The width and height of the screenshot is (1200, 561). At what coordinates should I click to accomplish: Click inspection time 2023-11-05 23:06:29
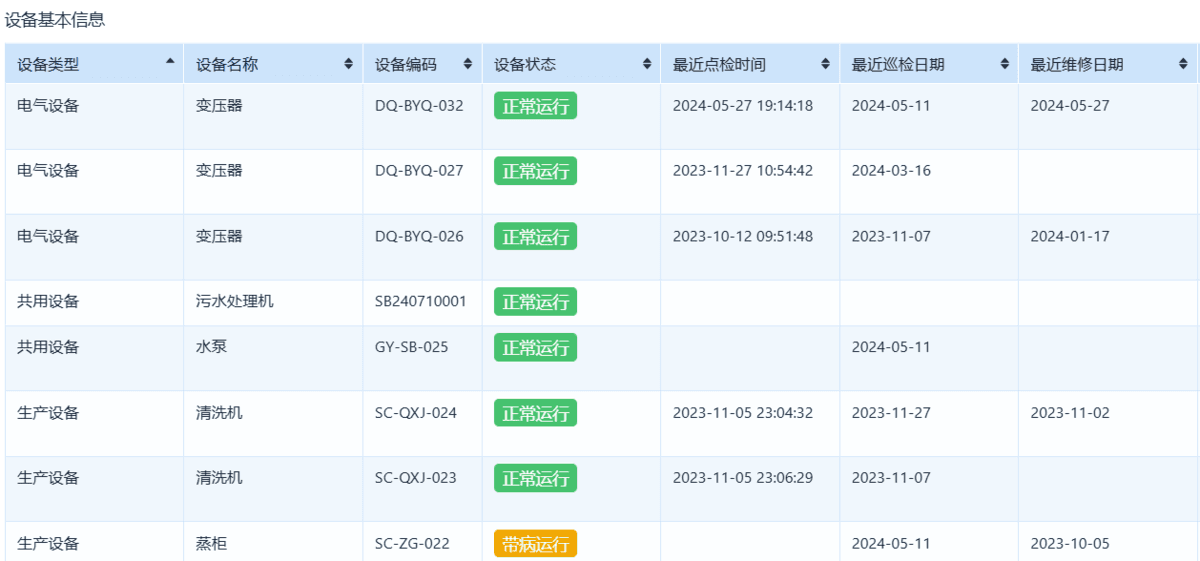tap(743, 477)
